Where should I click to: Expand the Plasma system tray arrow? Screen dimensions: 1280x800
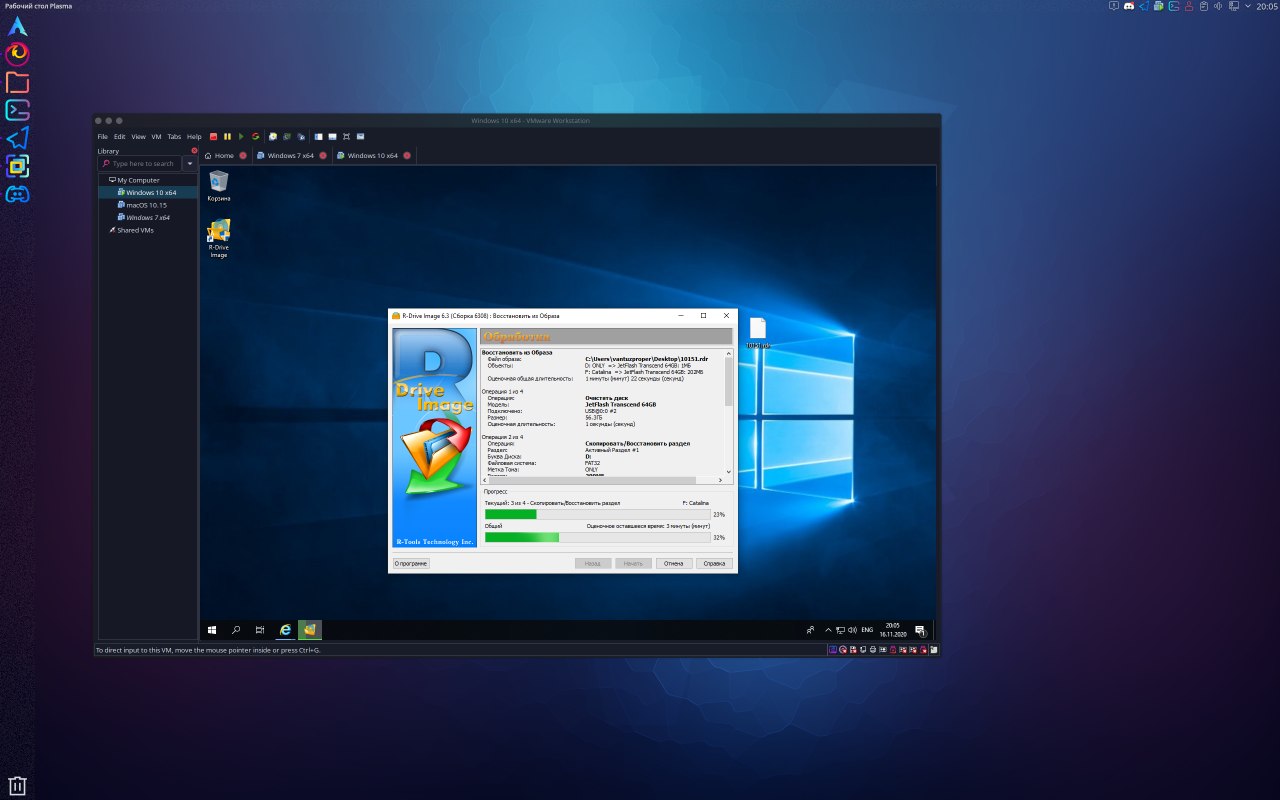[1247, 7]
